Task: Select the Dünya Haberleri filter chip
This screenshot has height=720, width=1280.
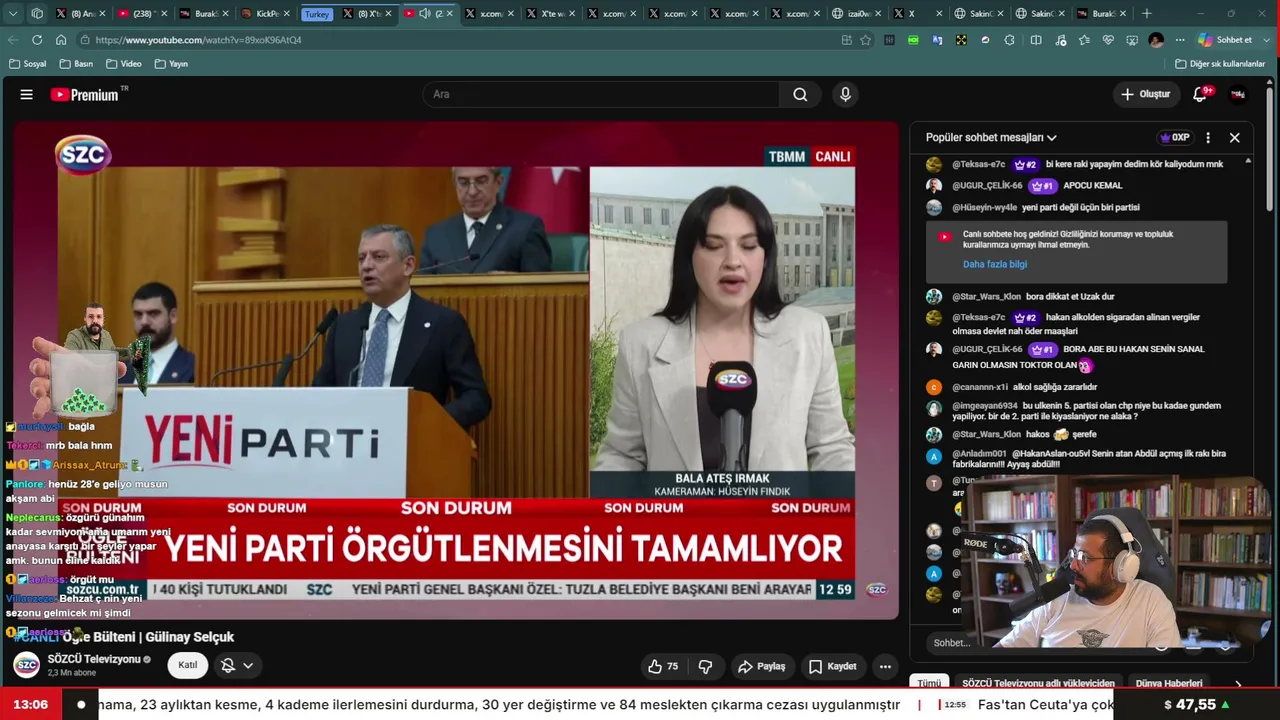Action: click(x=1169, y=684)
